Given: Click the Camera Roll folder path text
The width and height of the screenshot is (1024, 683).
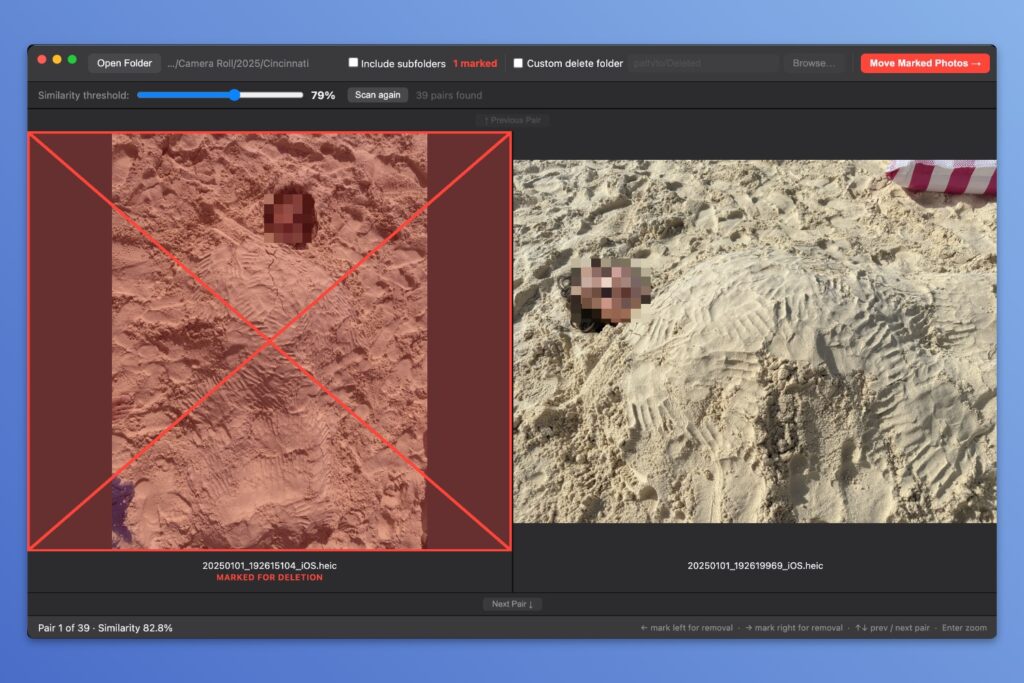Looking at the screenshot, I should point(238,63).
